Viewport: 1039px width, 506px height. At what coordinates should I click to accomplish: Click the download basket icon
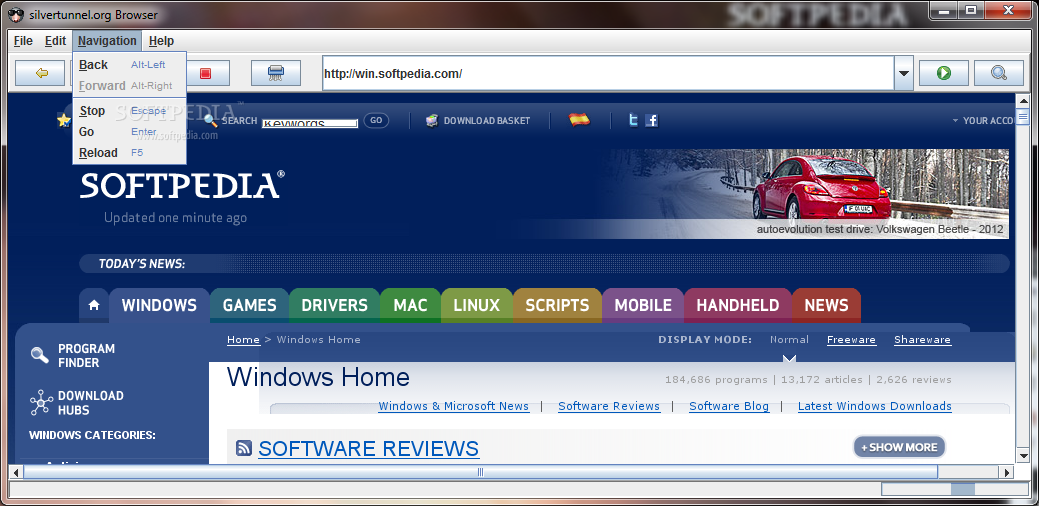(432, 121)
